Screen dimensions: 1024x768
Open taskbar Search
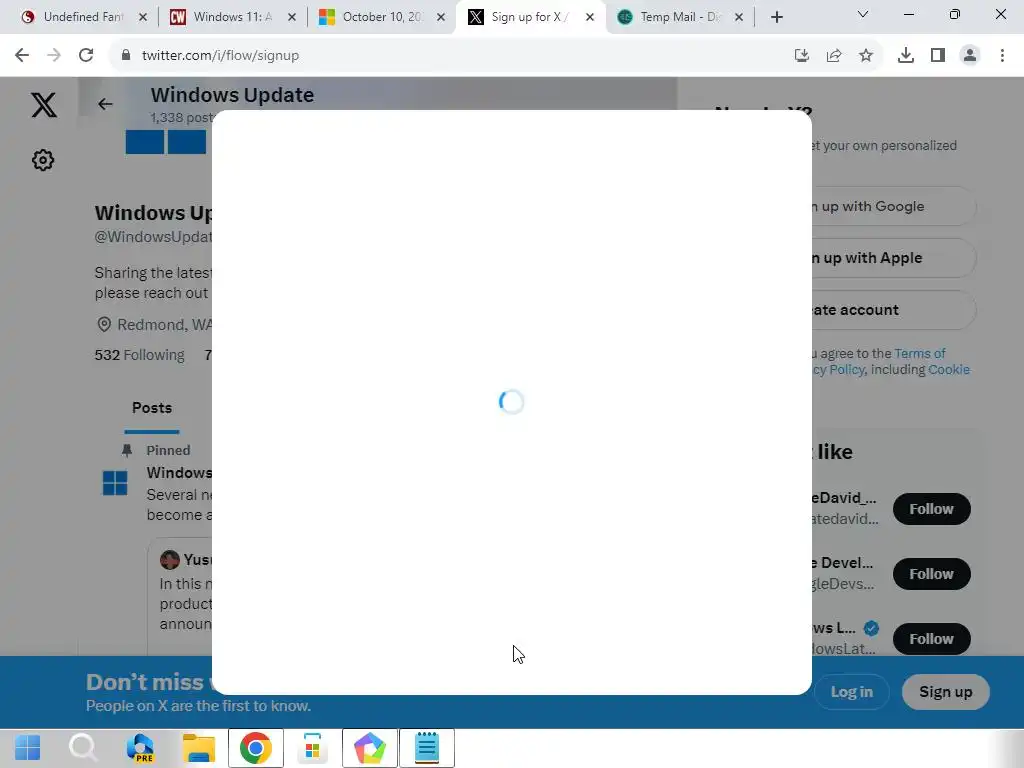coord(84,748)
